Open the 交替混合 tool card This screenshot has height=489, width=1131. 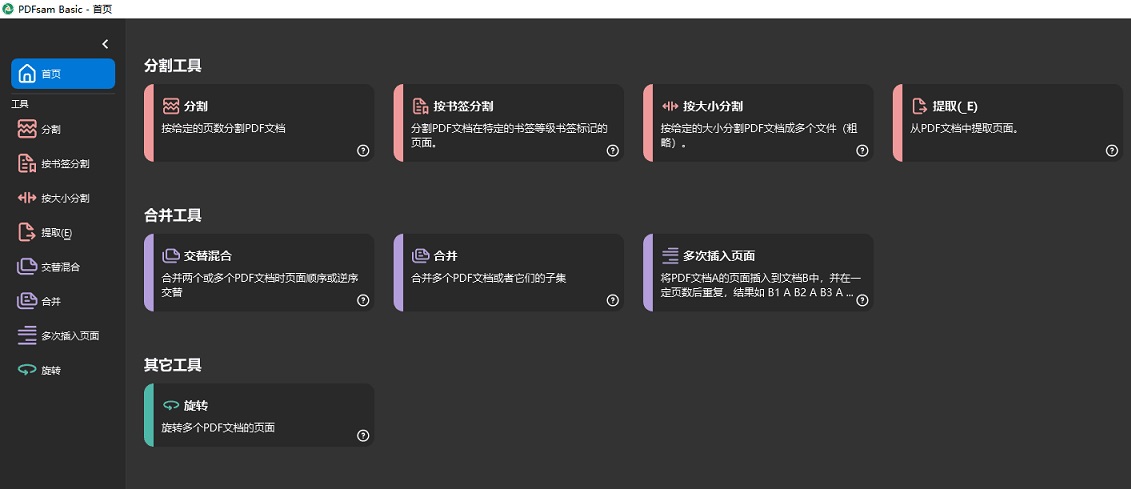[260, 272]
